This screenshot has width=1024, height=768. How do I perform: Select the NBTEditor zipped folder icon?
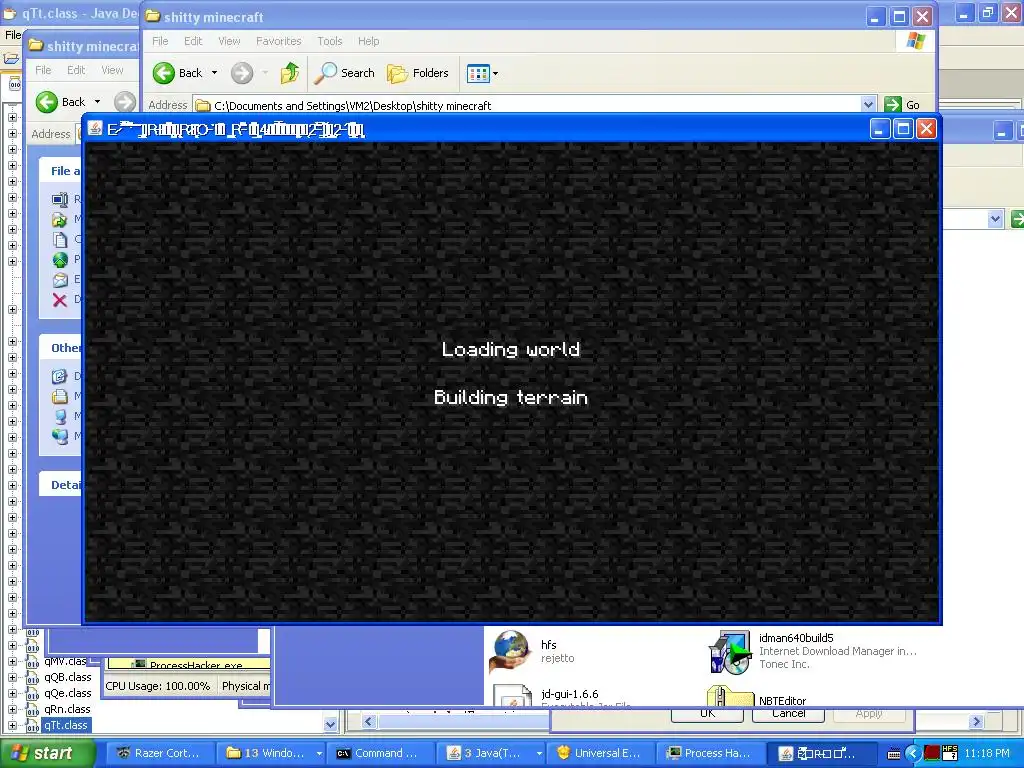730,696
